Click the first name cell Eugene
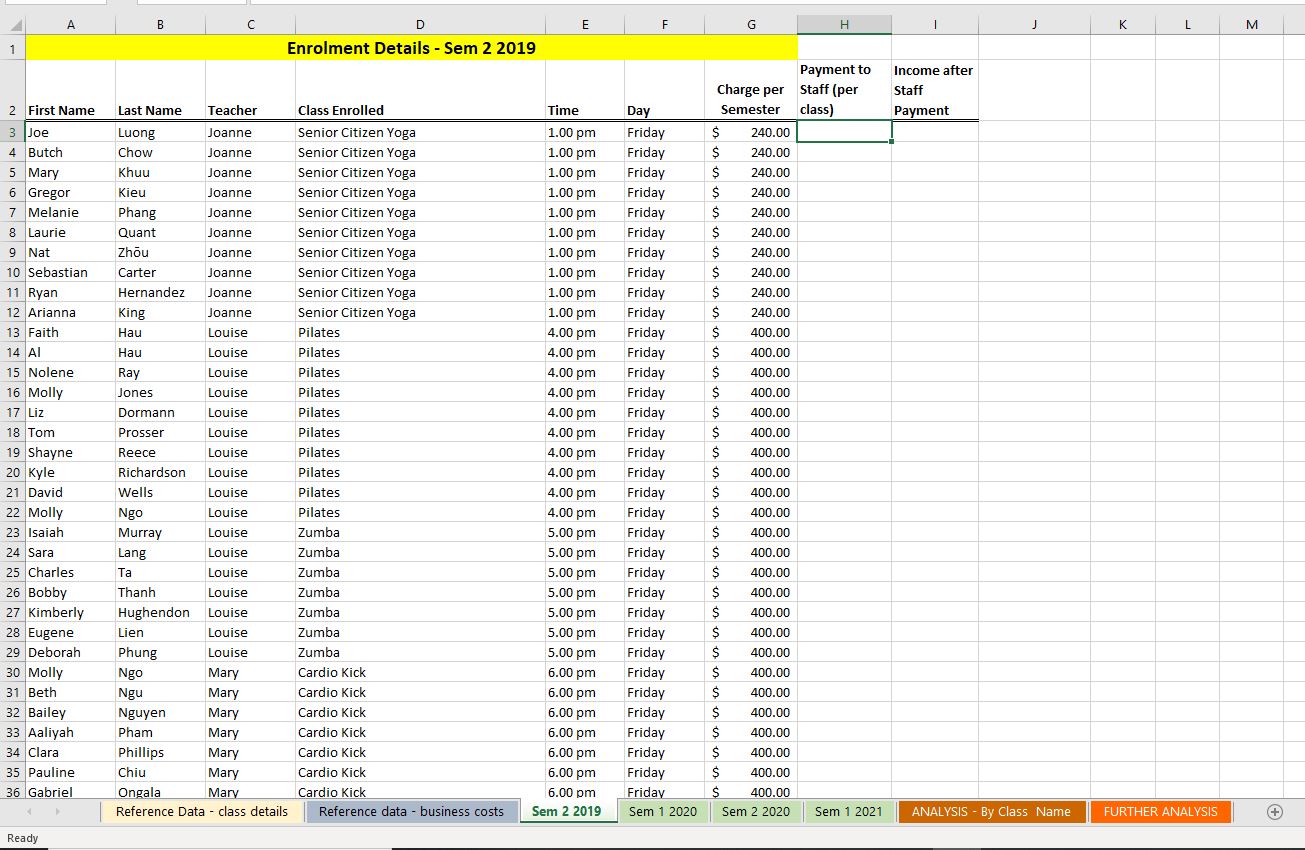Screen dimensions: 1305x850 point(70,632)
